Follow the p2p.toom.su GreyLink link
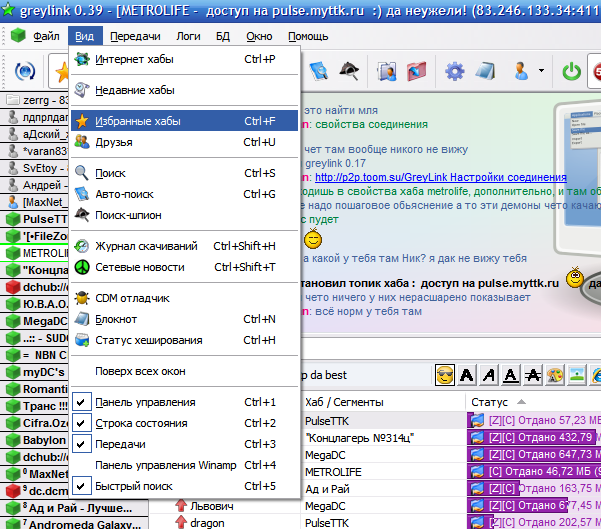601x529 pixels. [441, 177]
